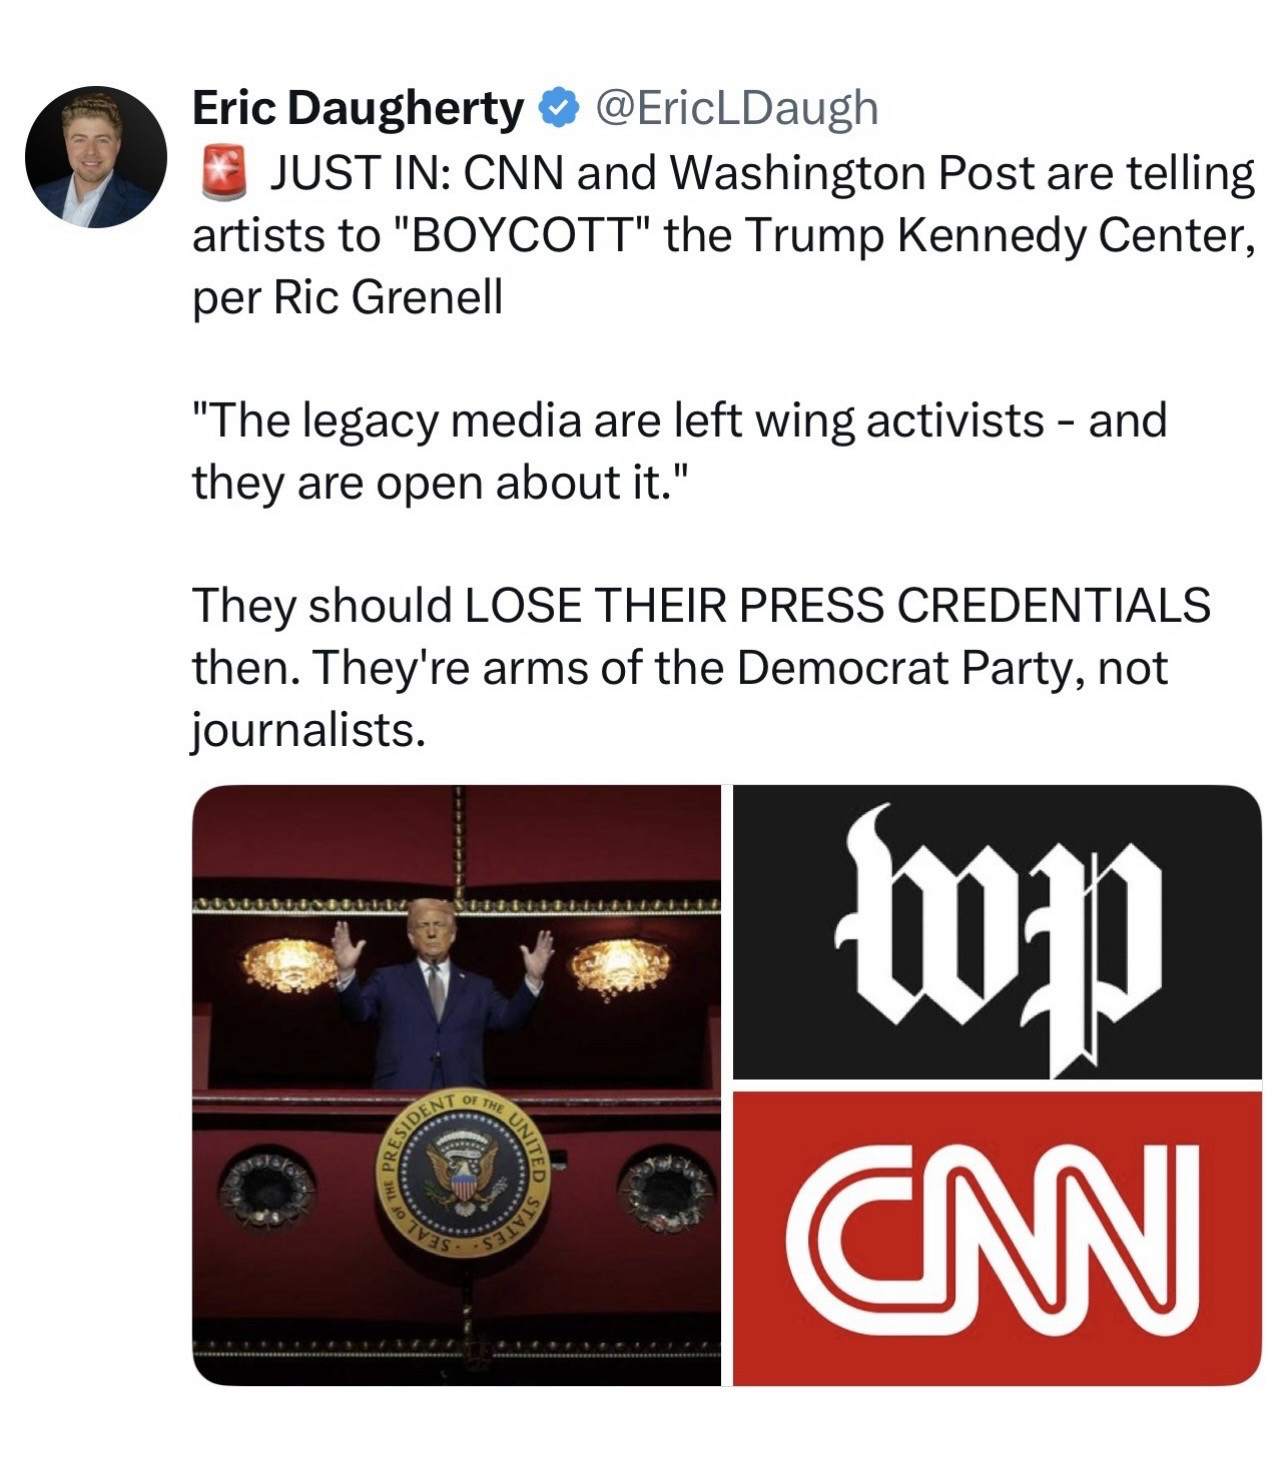Click the left chandelier in the photo
1288x1469 pixels.
pos(291,966)
